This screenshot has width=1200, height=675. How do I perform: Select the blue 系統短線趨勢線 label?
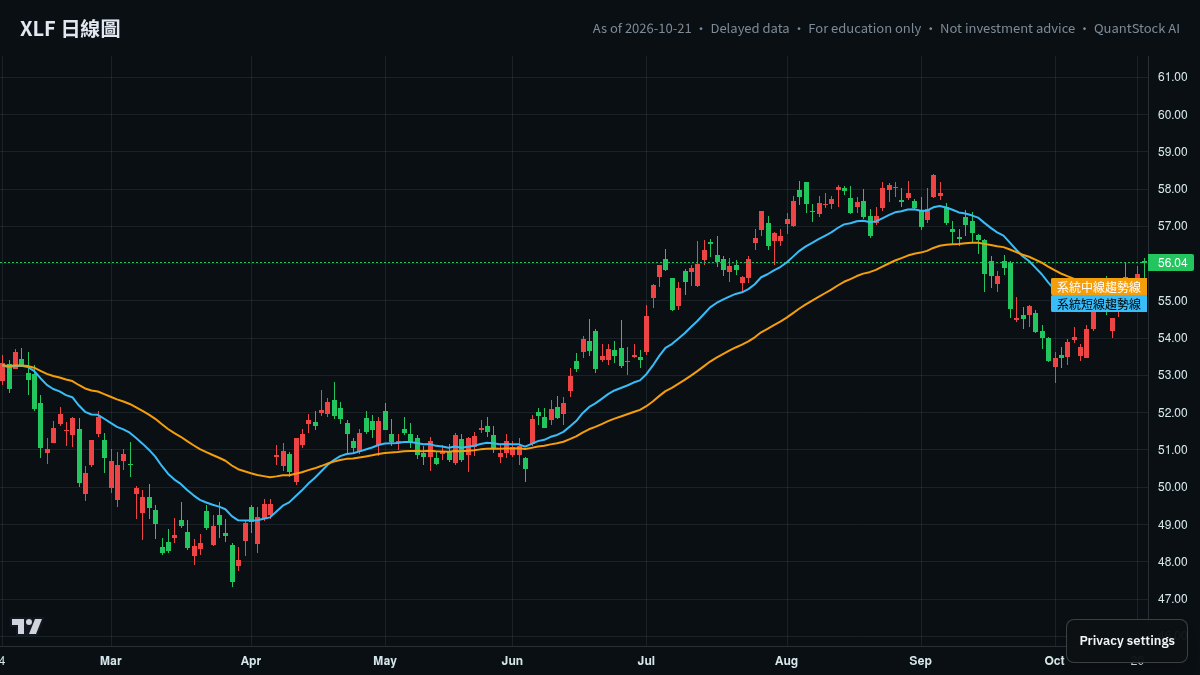point(1098,304)
